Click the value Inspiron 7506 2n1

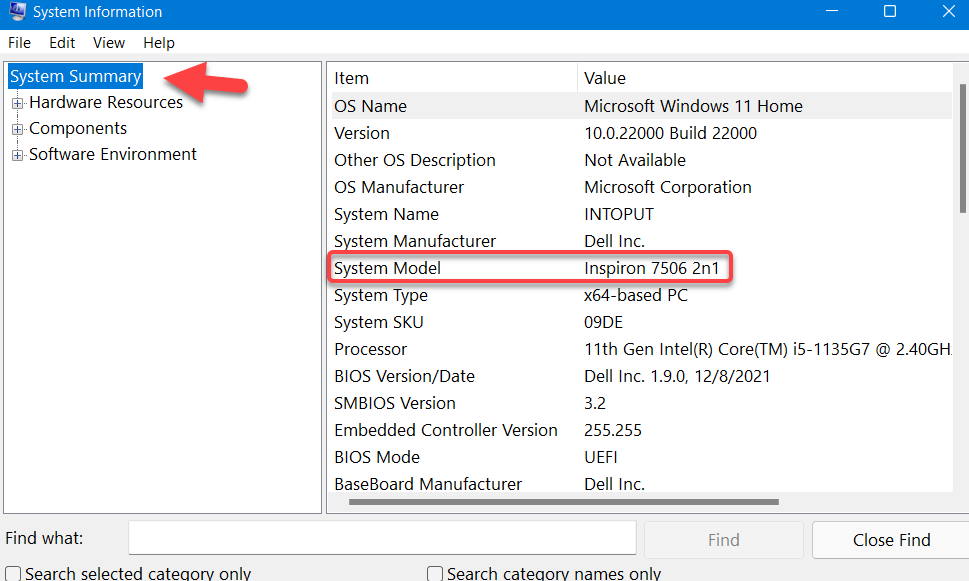652,268
